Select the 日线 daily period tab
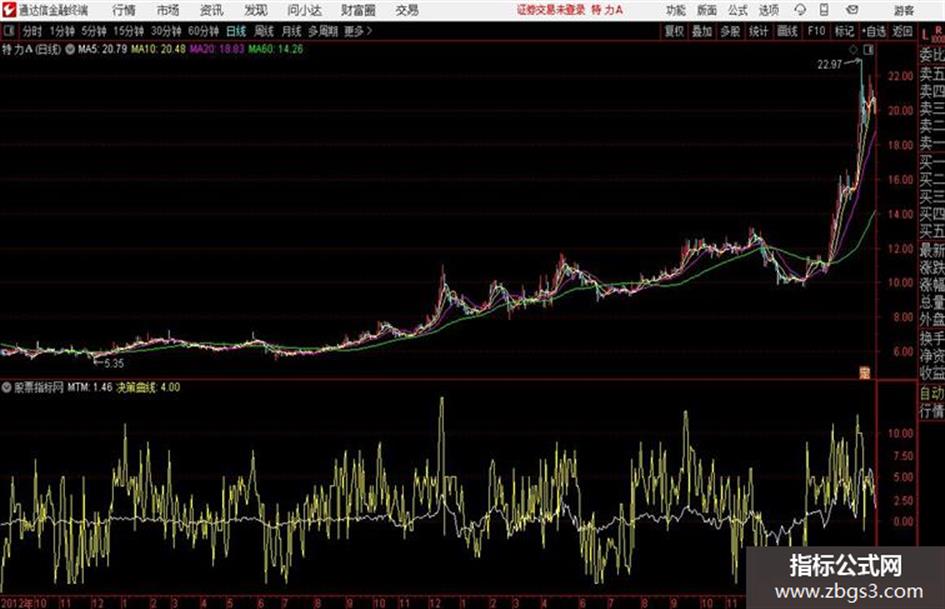The height and width of the screenshot is (609, 945). click(x=236, y=31)
